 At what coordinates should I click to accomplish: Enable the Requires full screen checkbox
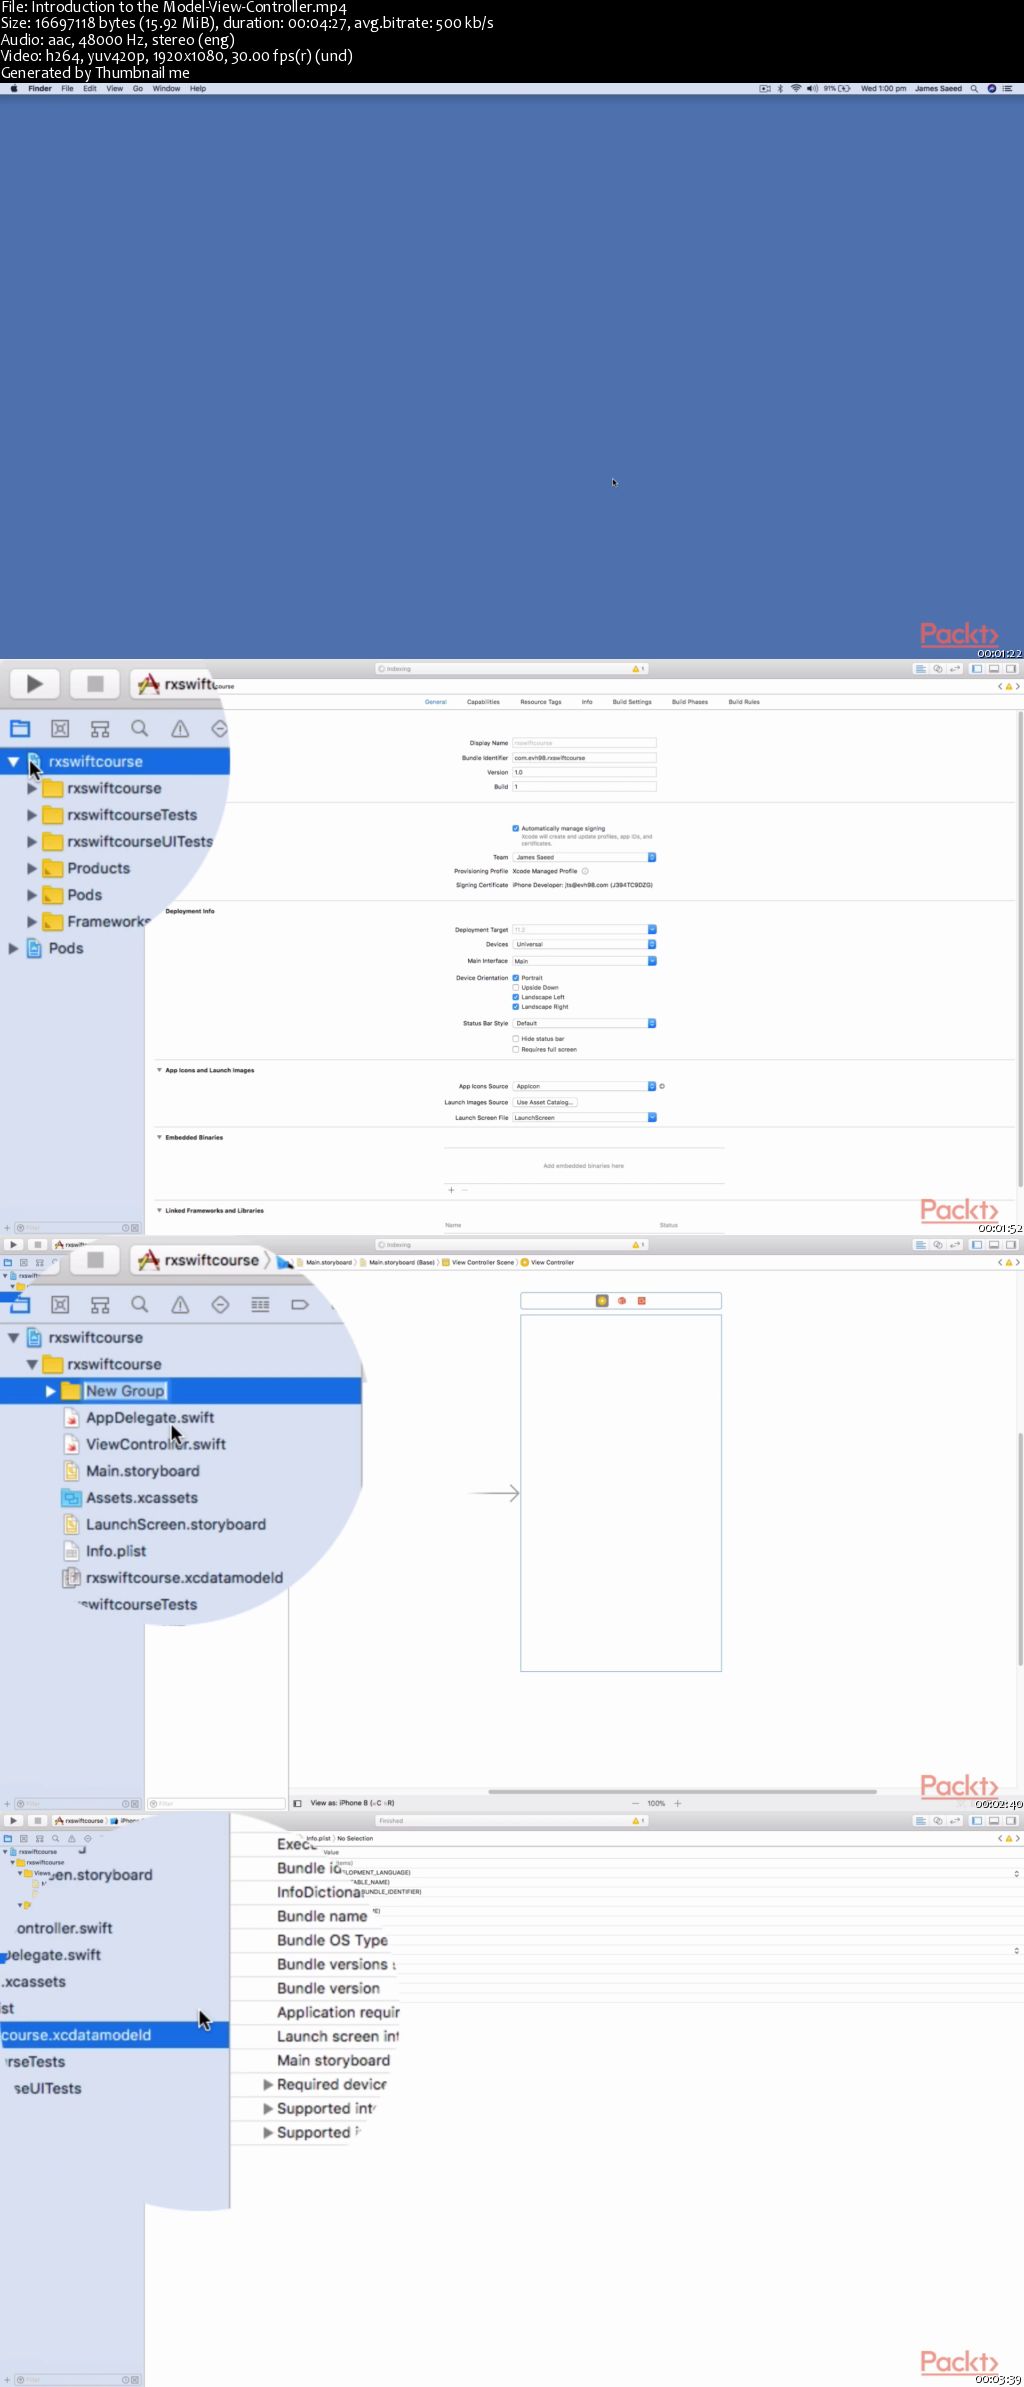coord(516,1049)
